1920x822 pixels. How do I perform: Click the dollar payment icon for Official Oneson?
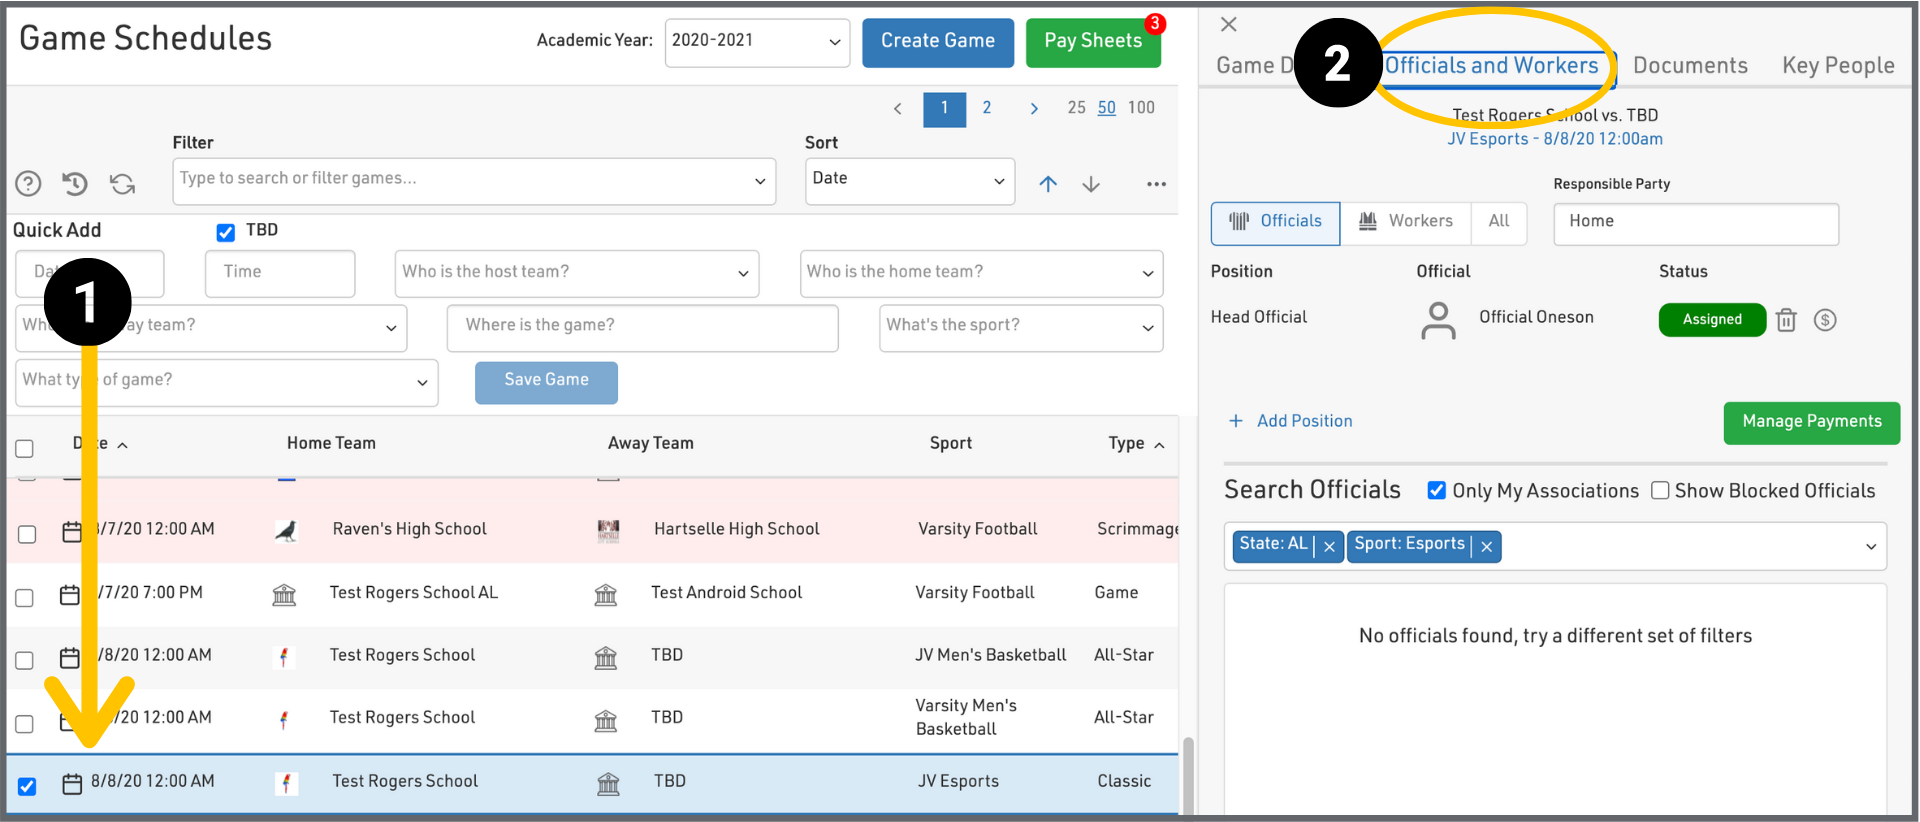coord(1825,320)
